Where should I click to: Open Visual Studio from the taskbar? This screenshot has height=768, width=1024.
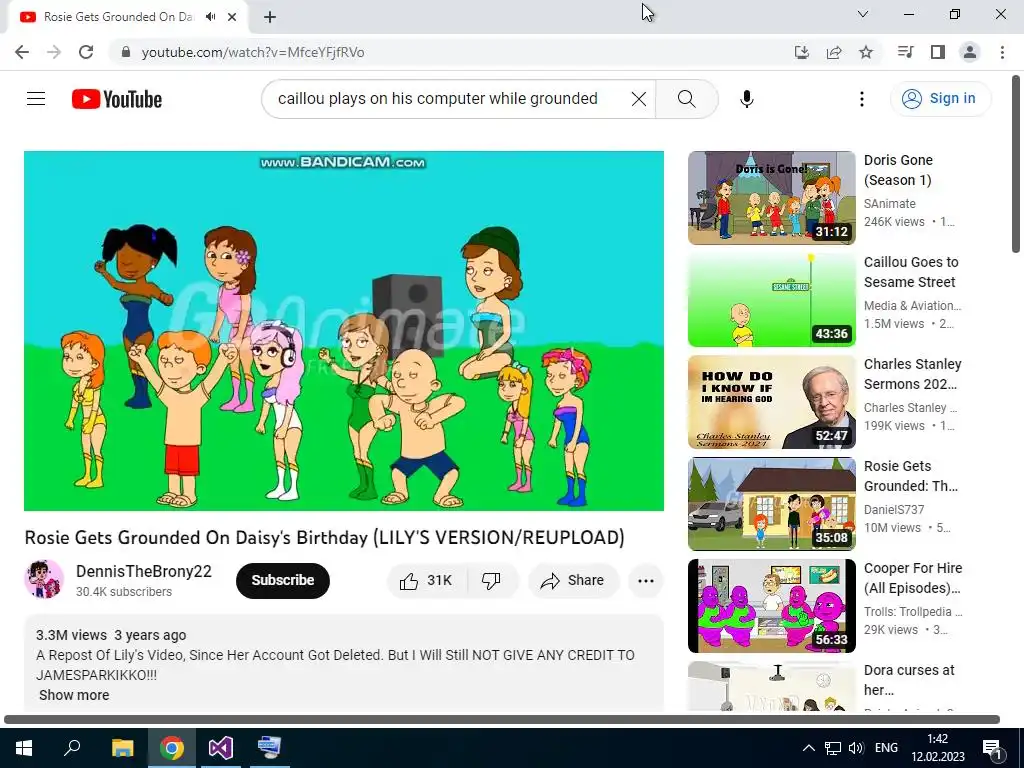[221, 747]
